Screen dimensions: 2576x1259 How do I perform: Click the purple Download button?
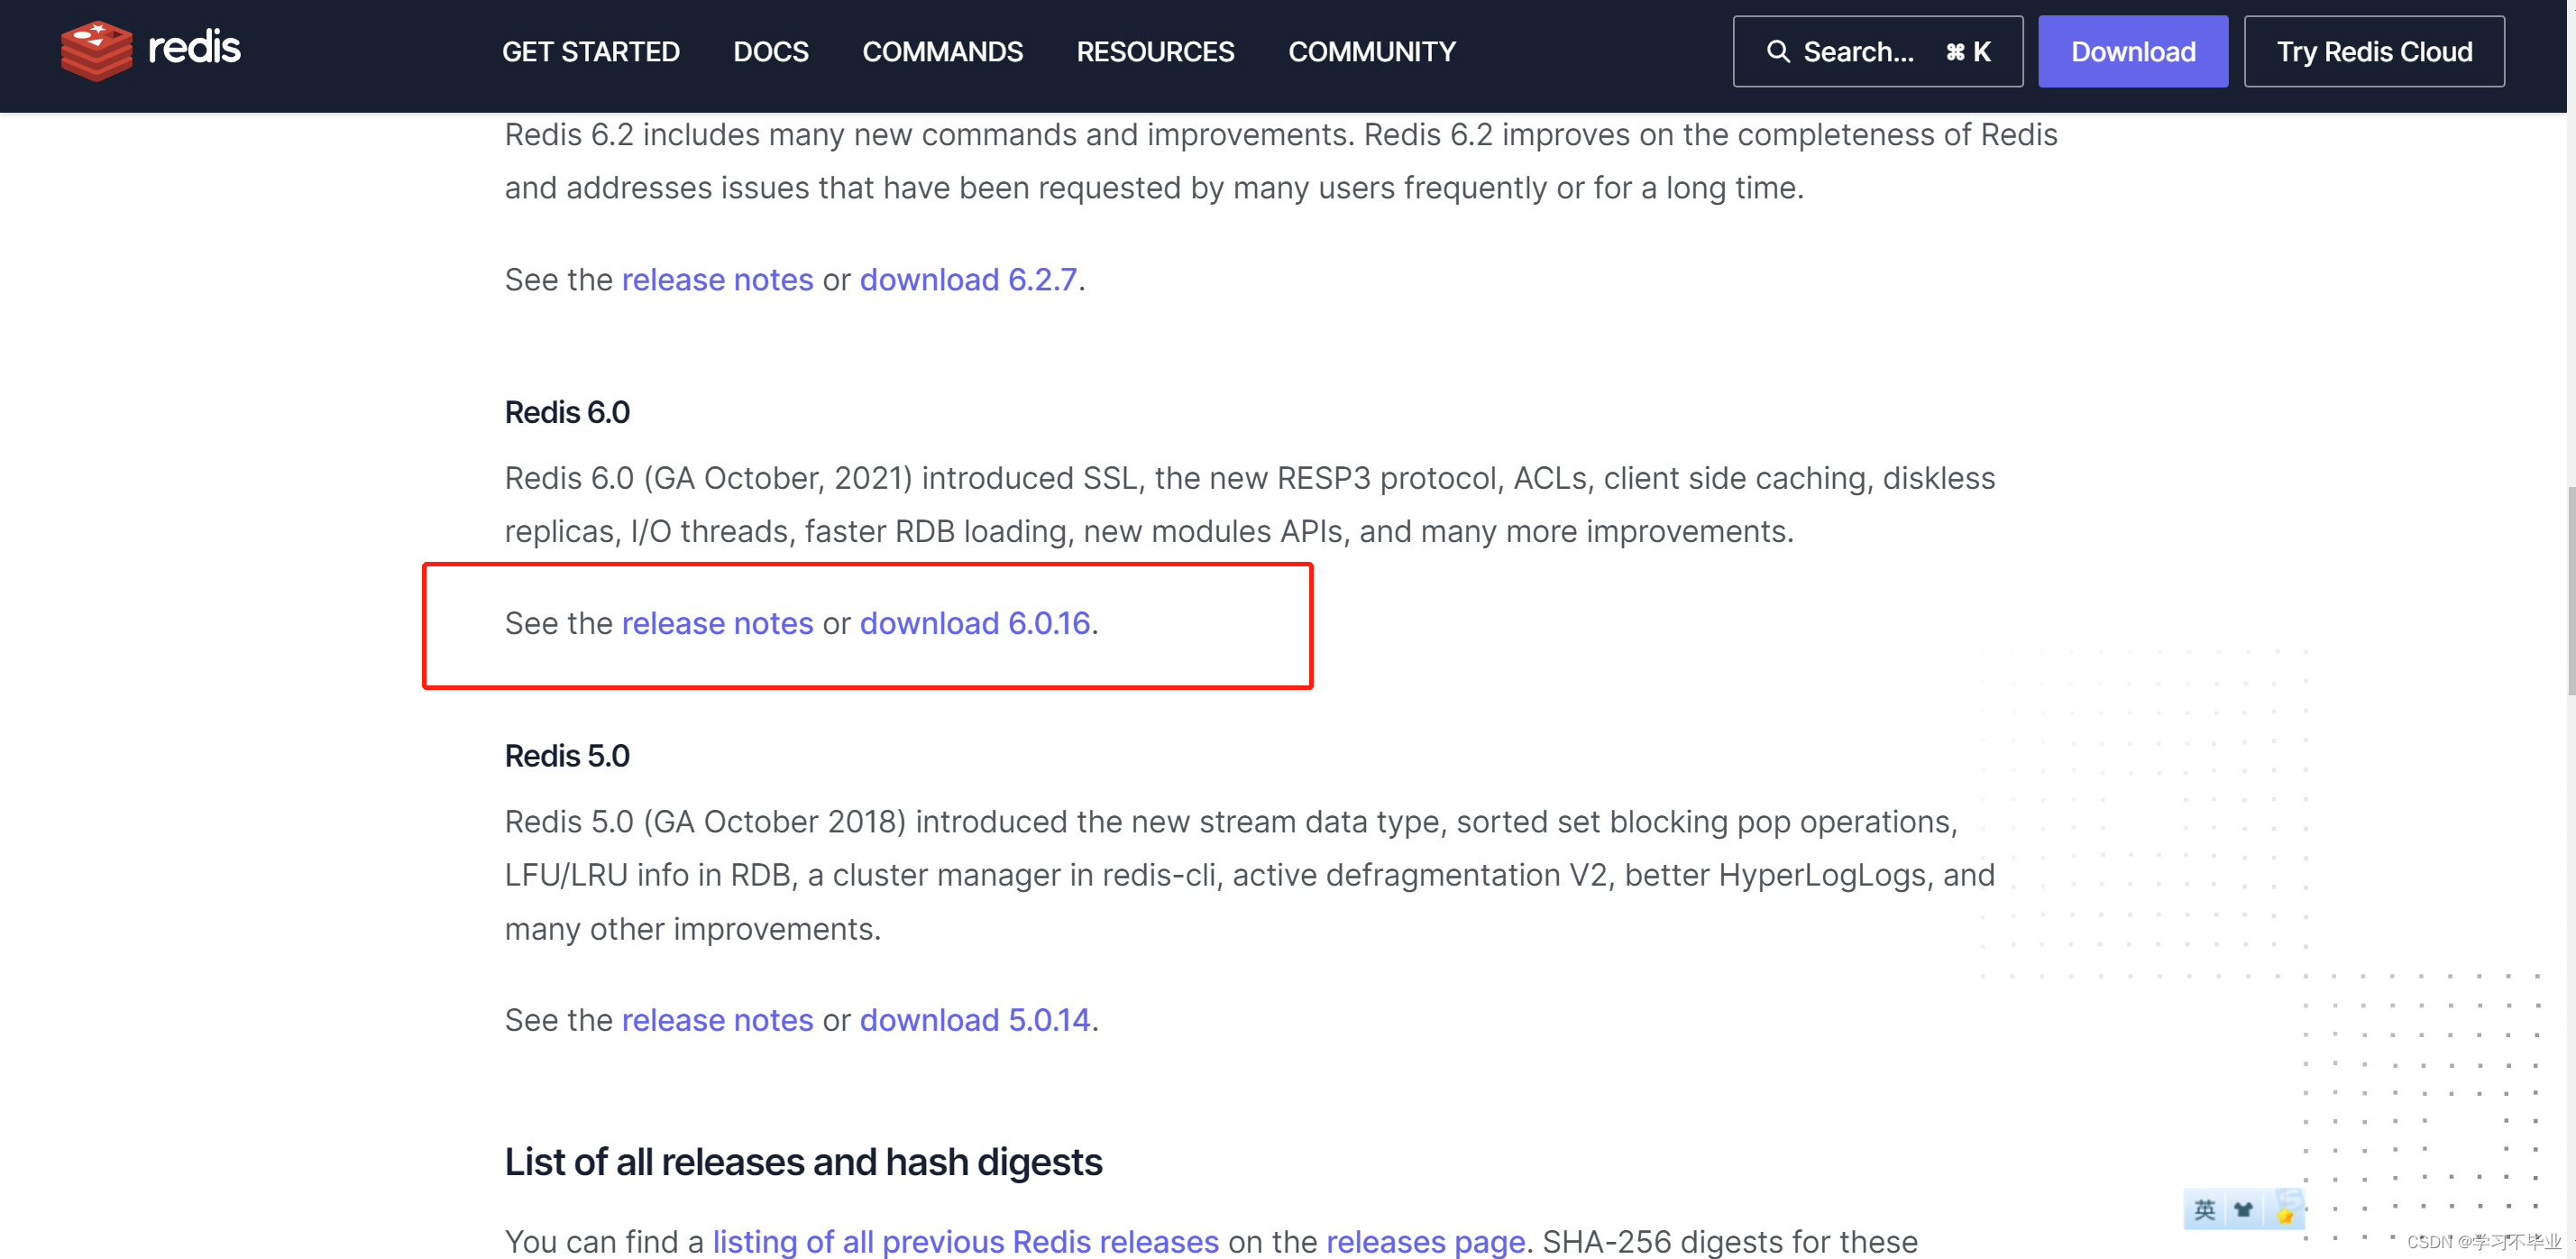coord(2133,51)
